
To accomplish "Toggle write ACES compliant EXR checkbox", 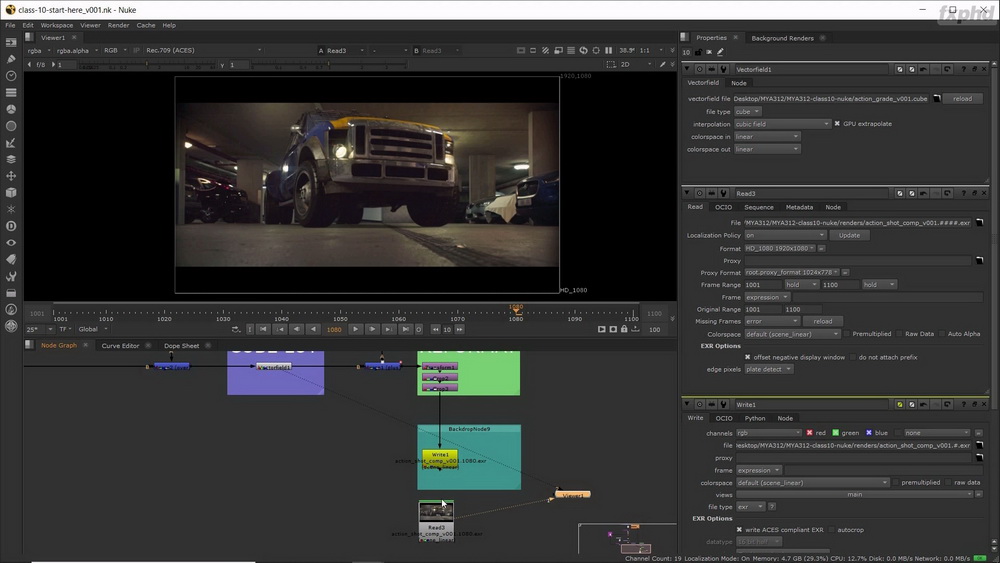I will (739, 529).
